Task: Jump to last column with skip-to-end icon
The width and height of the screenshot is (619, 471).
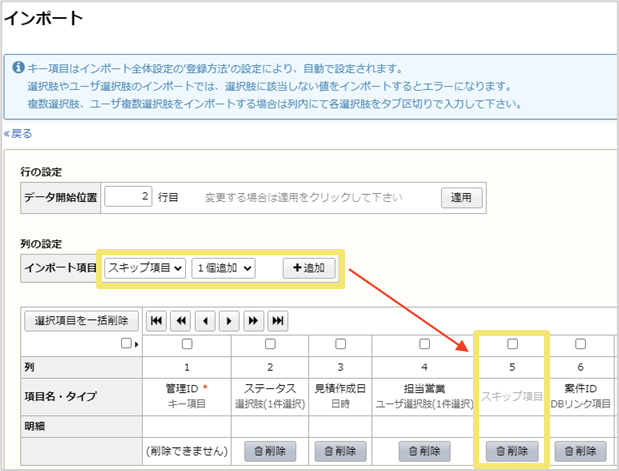Action: point(278,321)
